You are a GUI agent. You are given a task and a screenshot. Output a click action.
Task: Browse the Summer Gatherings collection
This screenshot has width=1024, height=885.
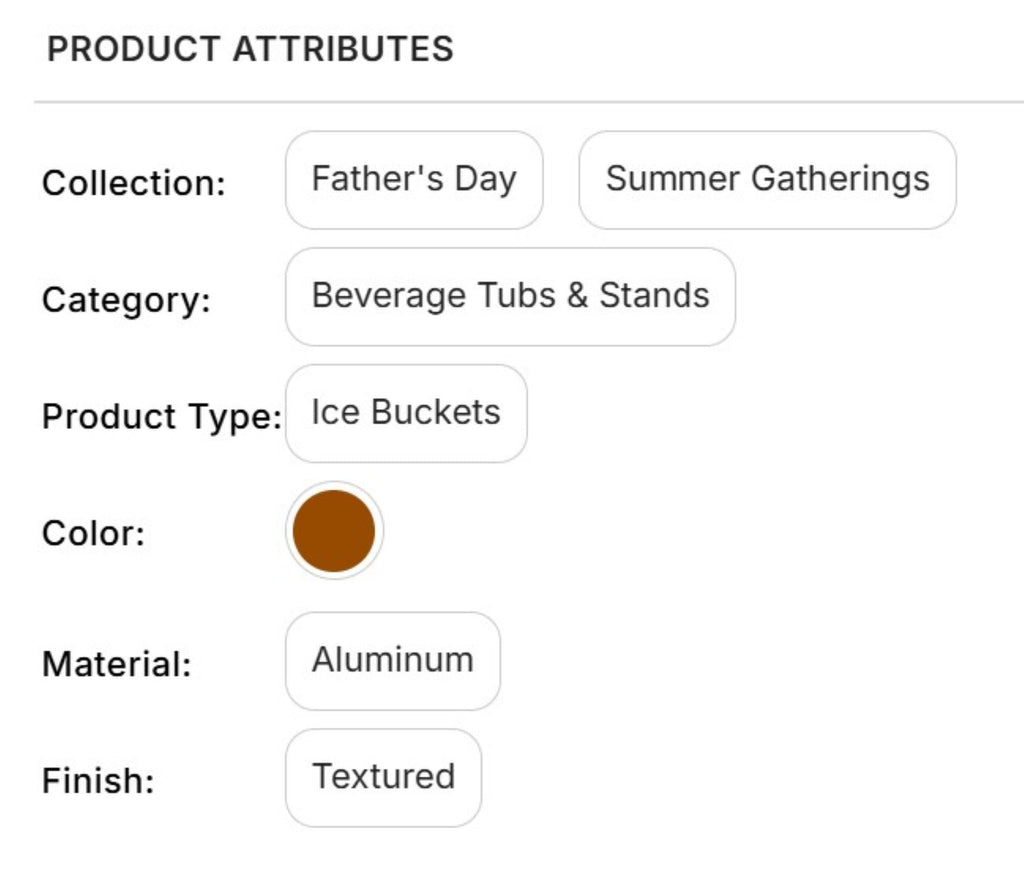coord(767,180)
